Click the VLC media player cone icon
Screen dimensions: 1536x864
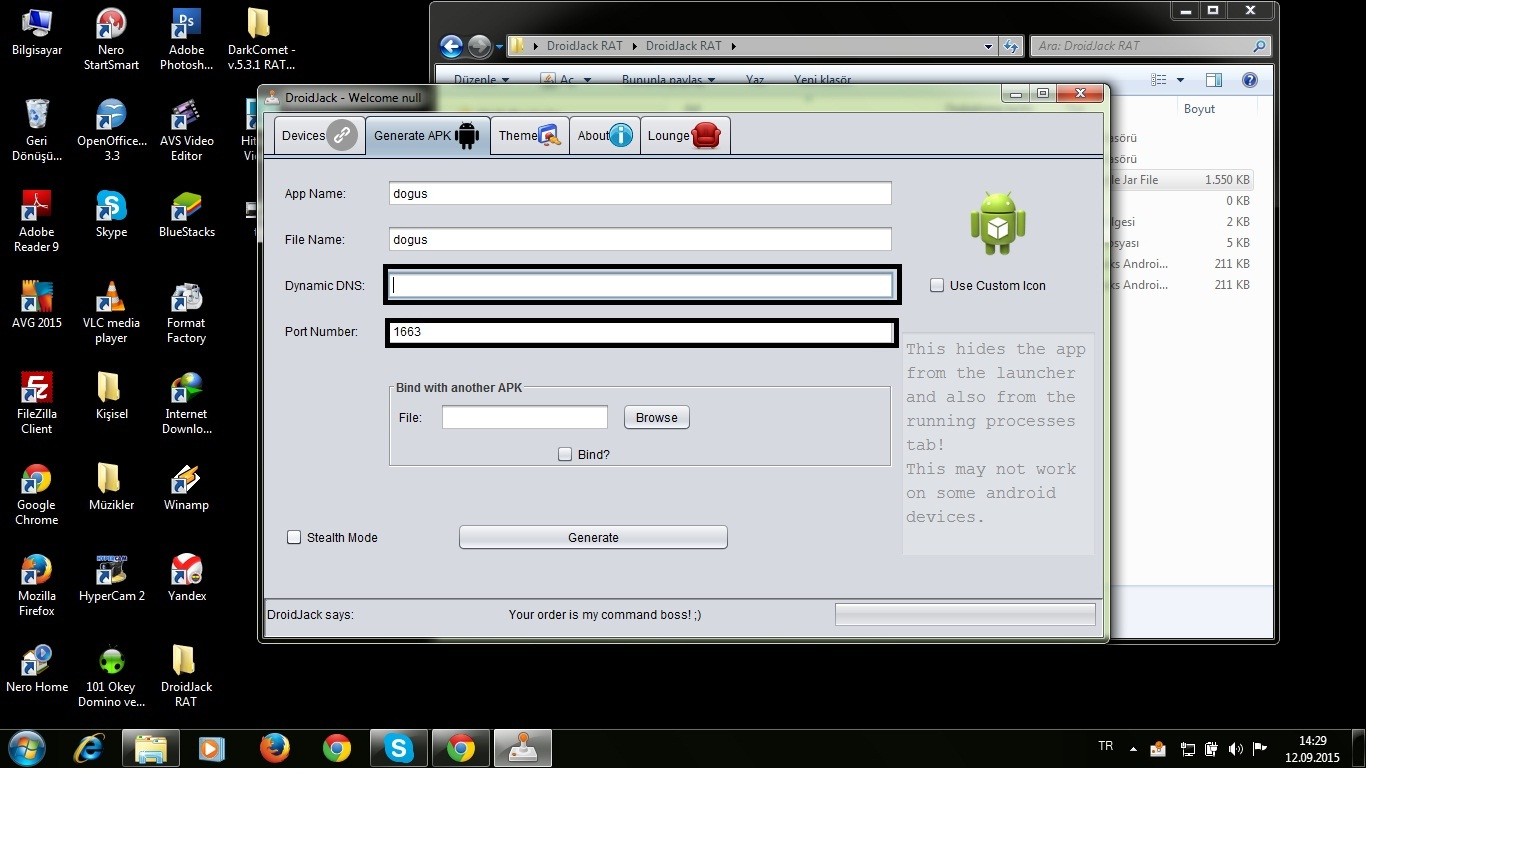111,312
